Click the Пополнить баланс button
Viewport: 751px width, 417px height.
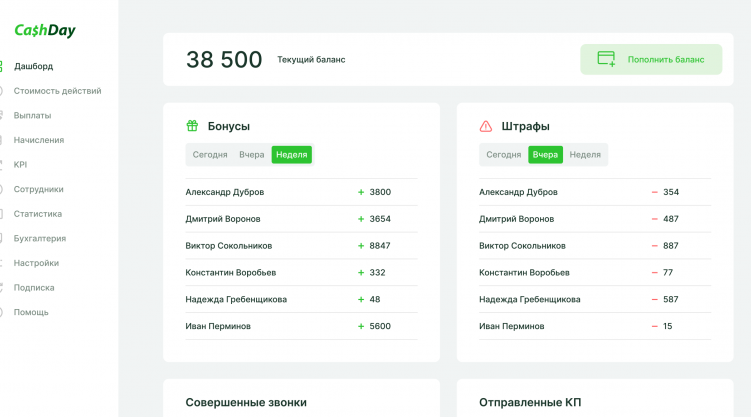coord(651,59)
